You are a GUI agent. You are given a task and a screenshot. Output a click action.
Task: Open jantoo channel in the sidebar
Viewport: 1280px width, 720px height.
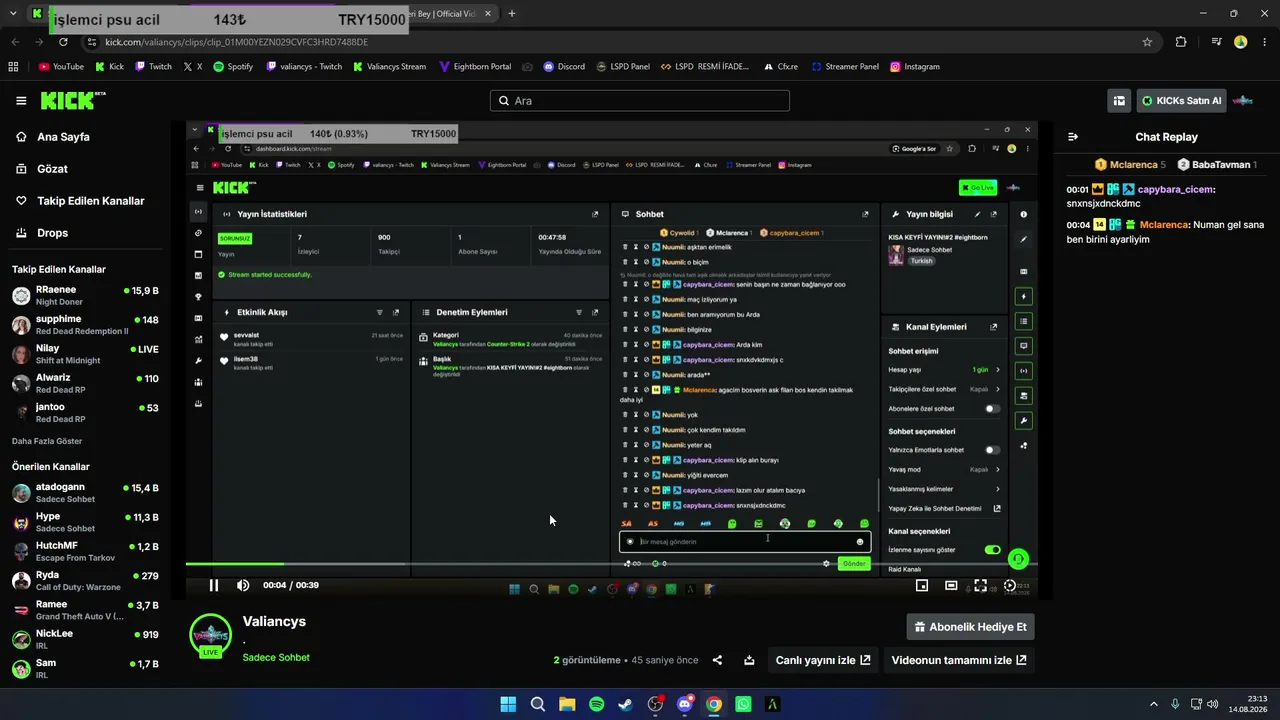[x=86, y=412]
